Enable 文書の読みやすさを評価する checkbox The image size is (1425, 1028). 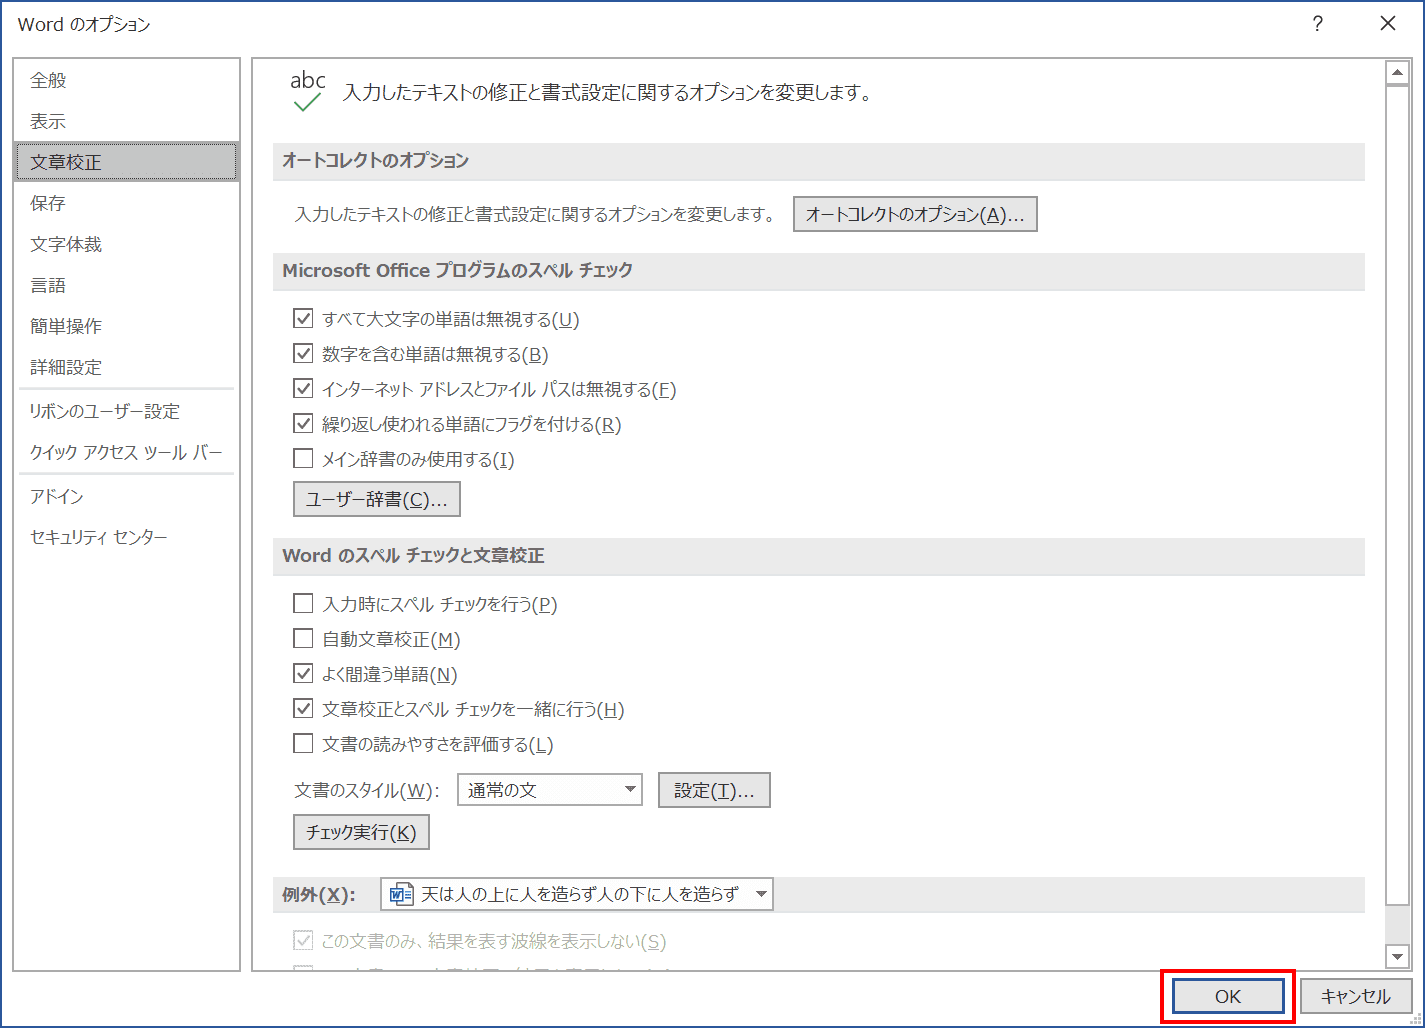coord(303,744)
